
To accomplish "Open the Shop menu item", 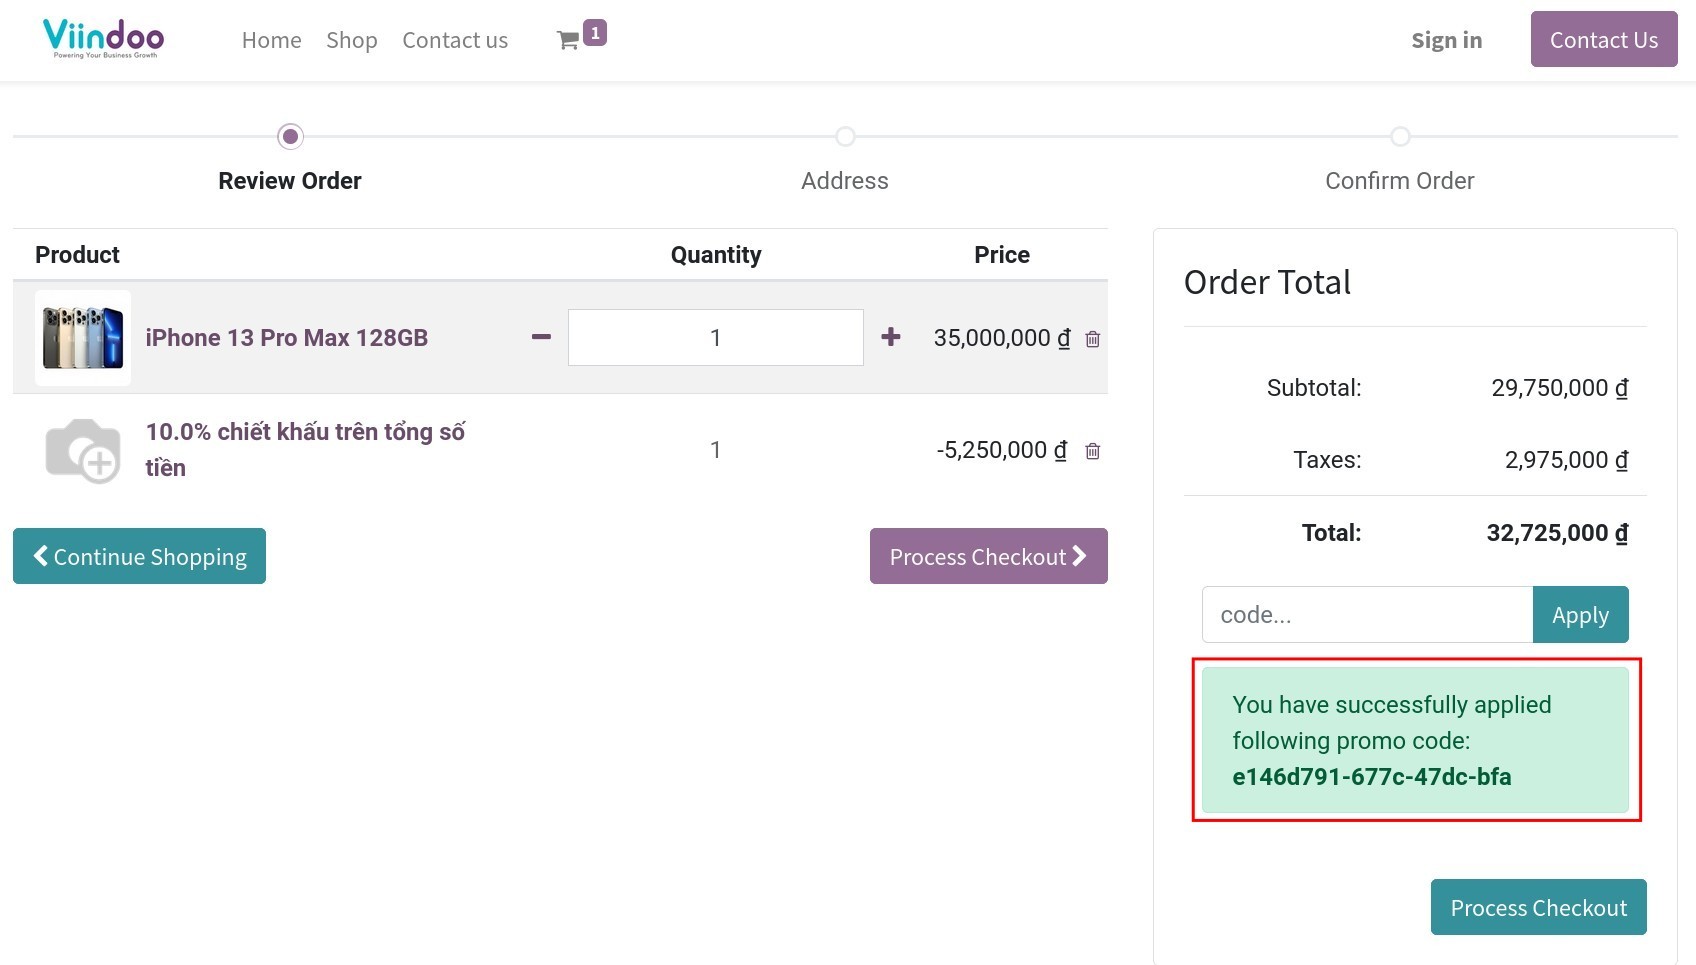I will click(x=351, y=40).
